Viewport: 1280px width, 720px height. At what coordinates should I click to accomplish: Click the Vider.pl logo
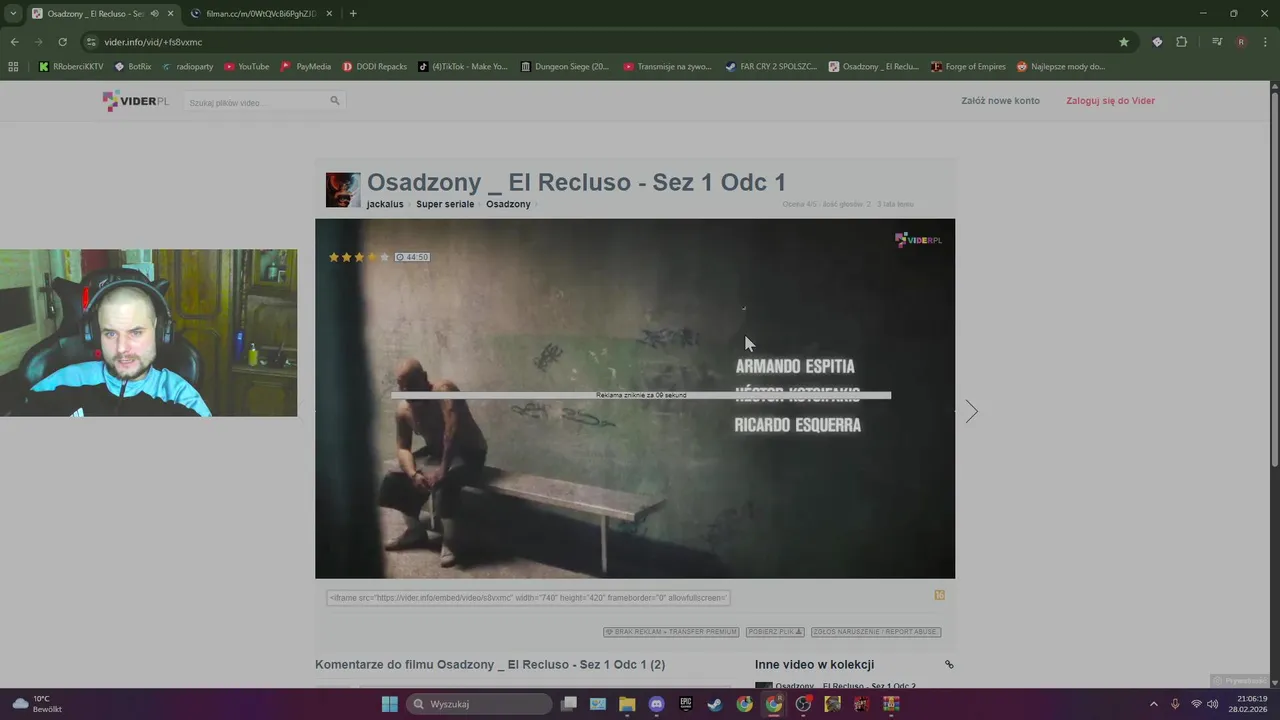click(x=136, y=101)
